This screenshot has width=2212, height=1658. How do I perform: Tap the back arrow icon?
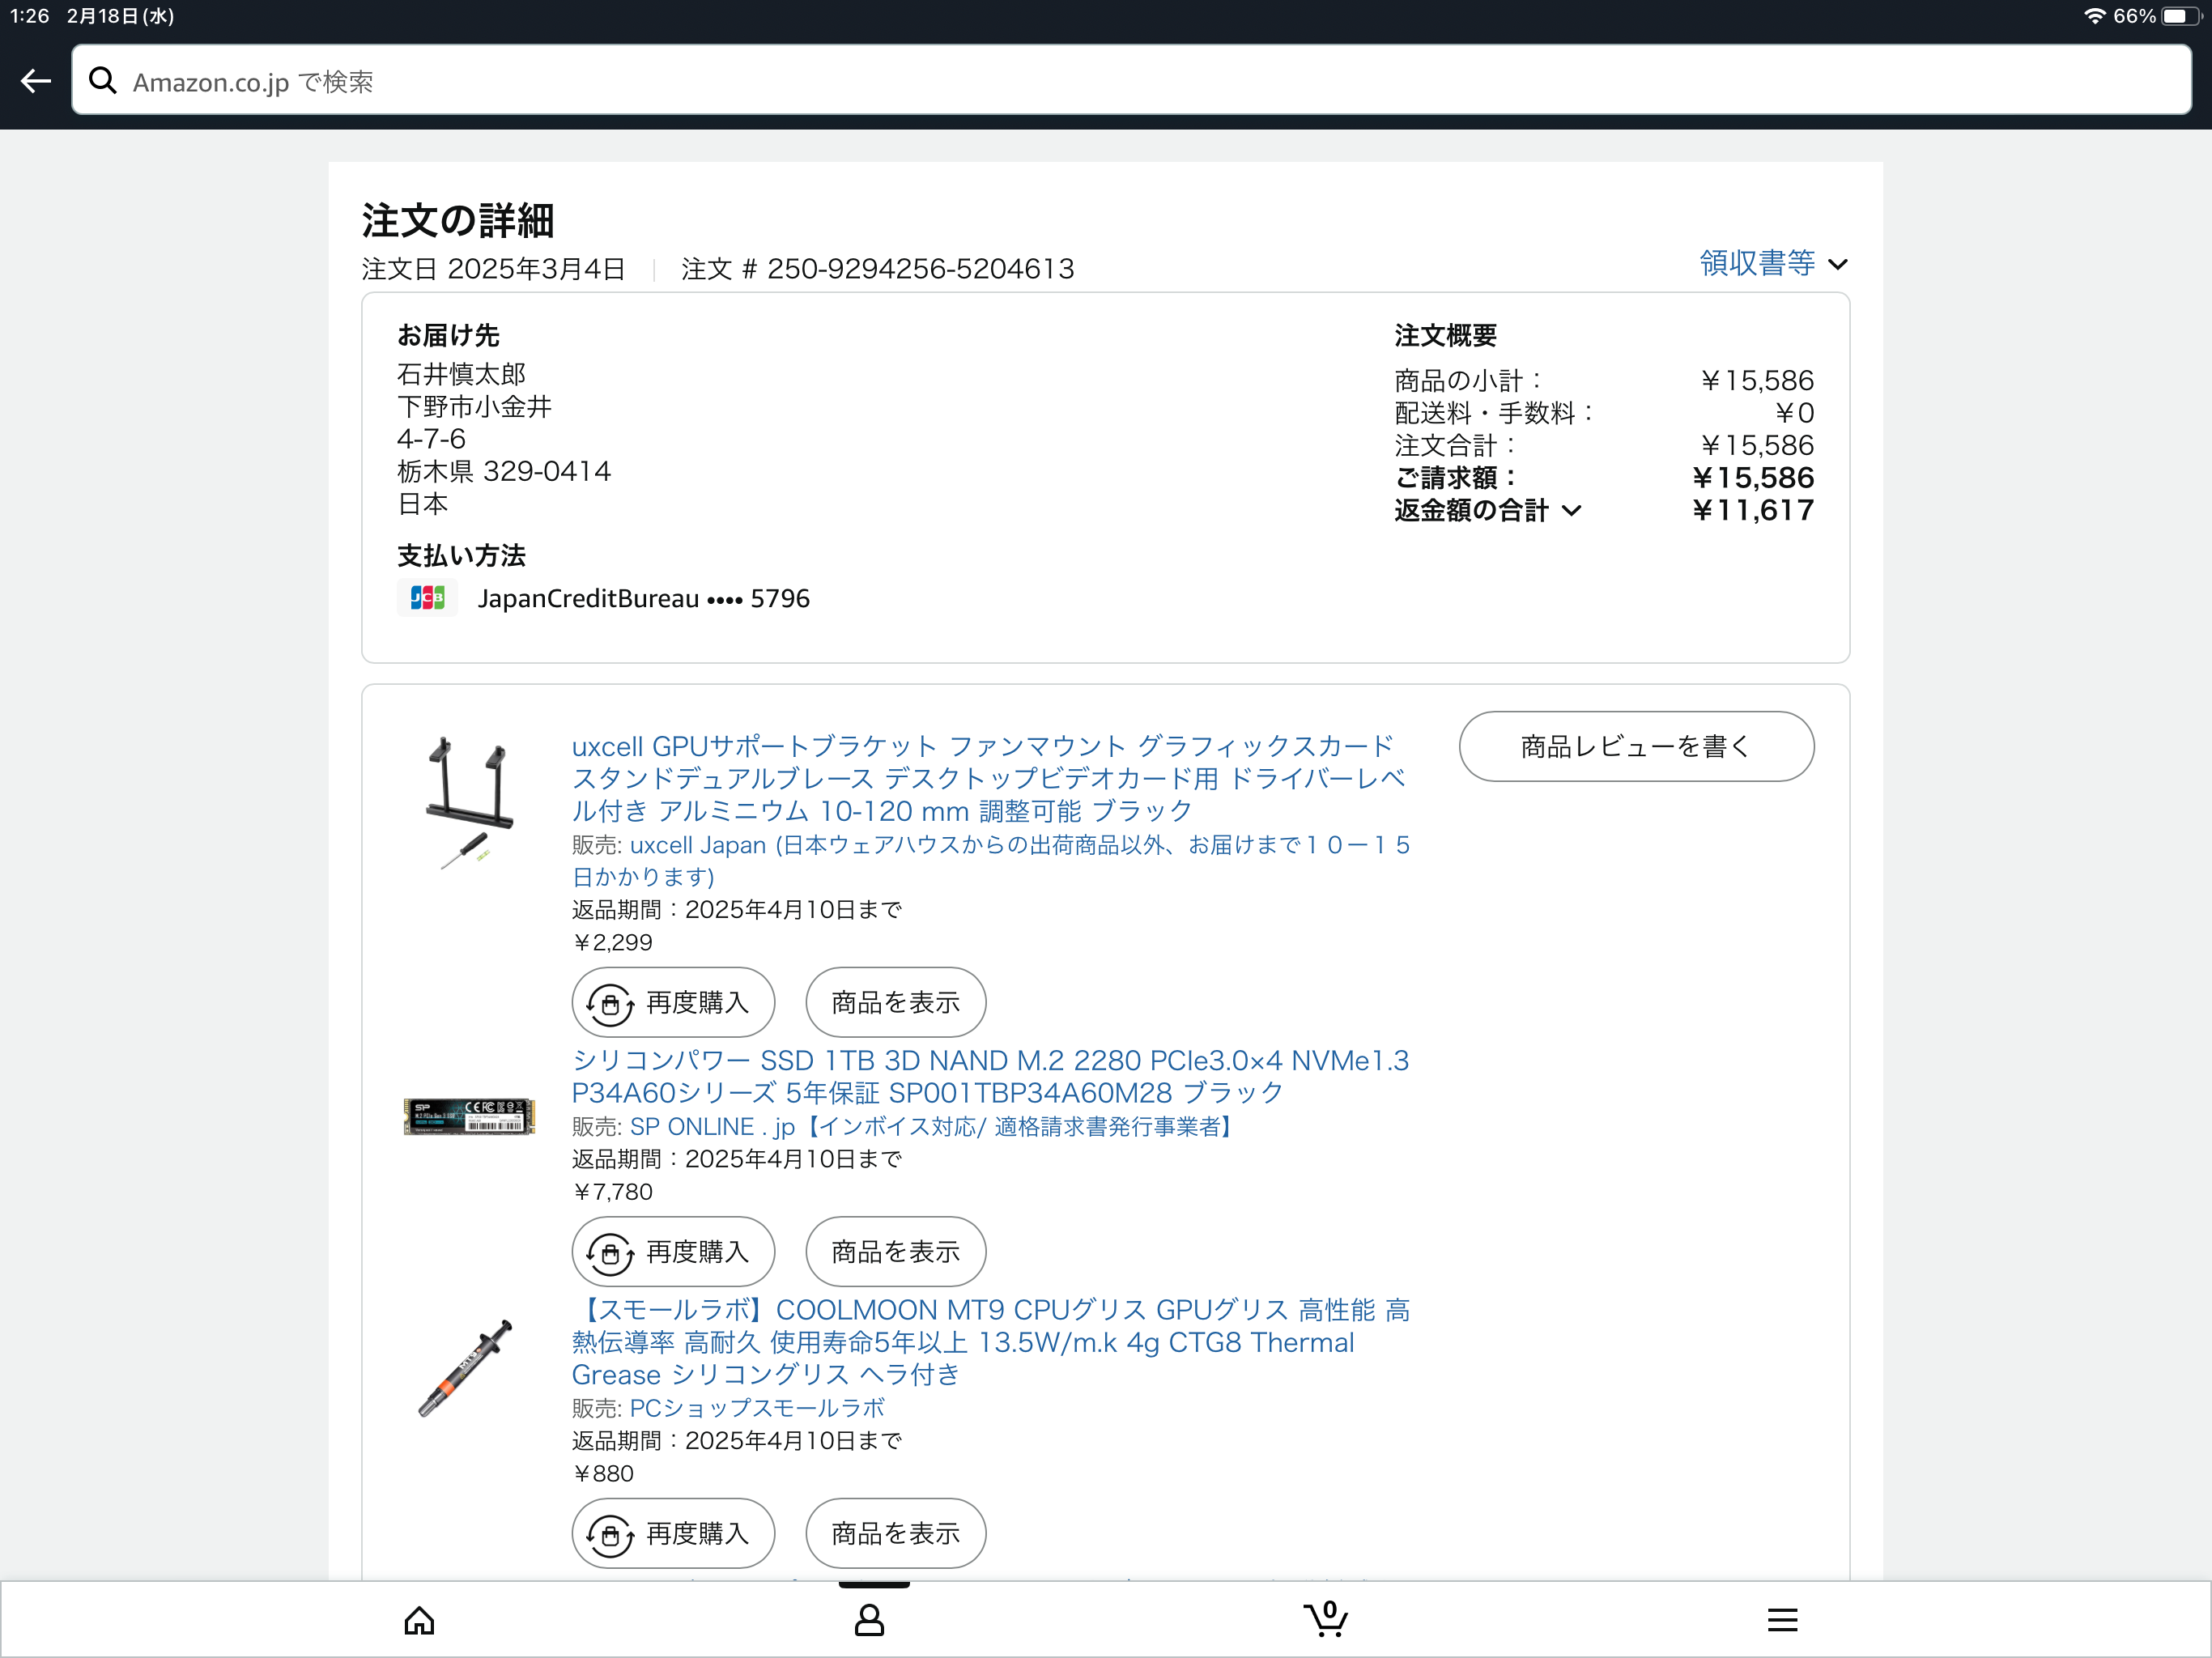(36, 81)
